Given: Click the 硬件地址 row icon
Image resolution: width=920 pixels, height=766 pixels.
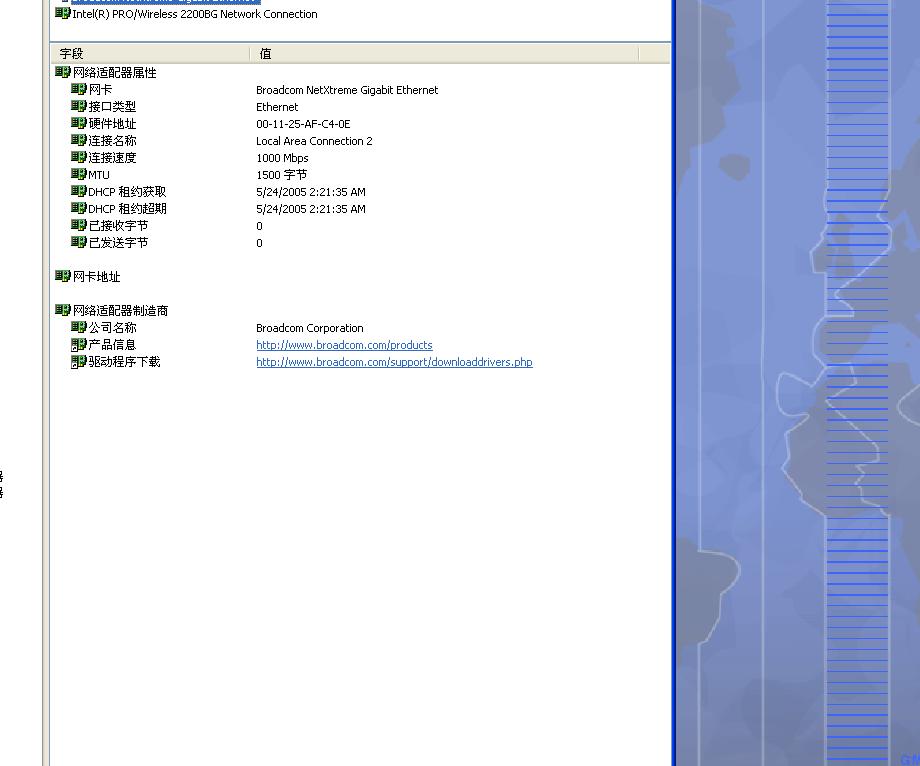Looking at the screenshot, I should tap(79, 124).
